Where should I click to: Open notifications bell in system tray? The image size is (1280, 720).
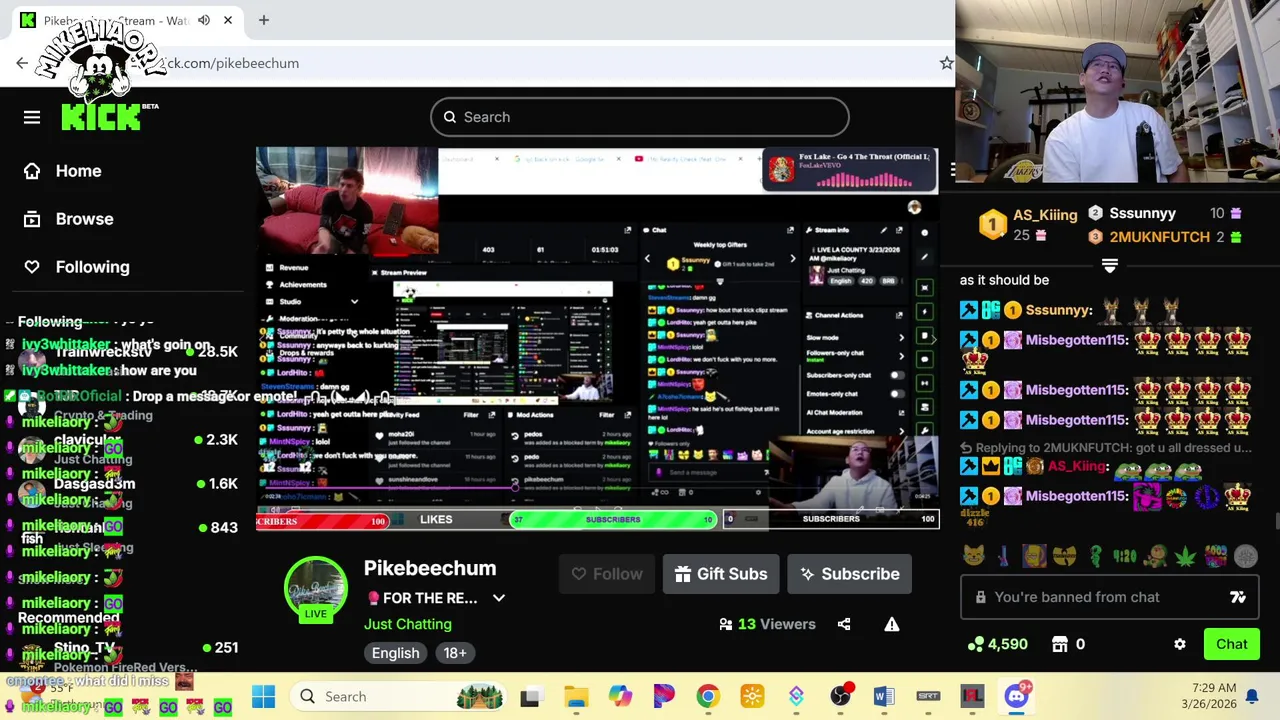(1251, 697)
